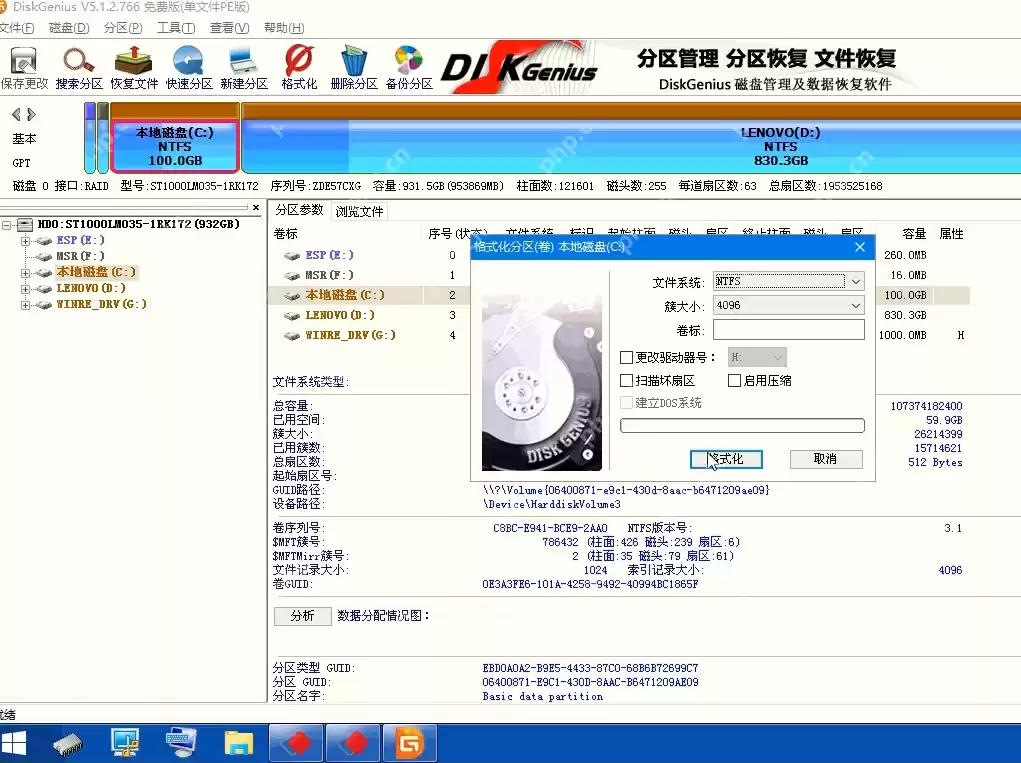1021x763 pixels.
Task: Click 取消 to cancel formatting
Action: click(x=825, y=459)
